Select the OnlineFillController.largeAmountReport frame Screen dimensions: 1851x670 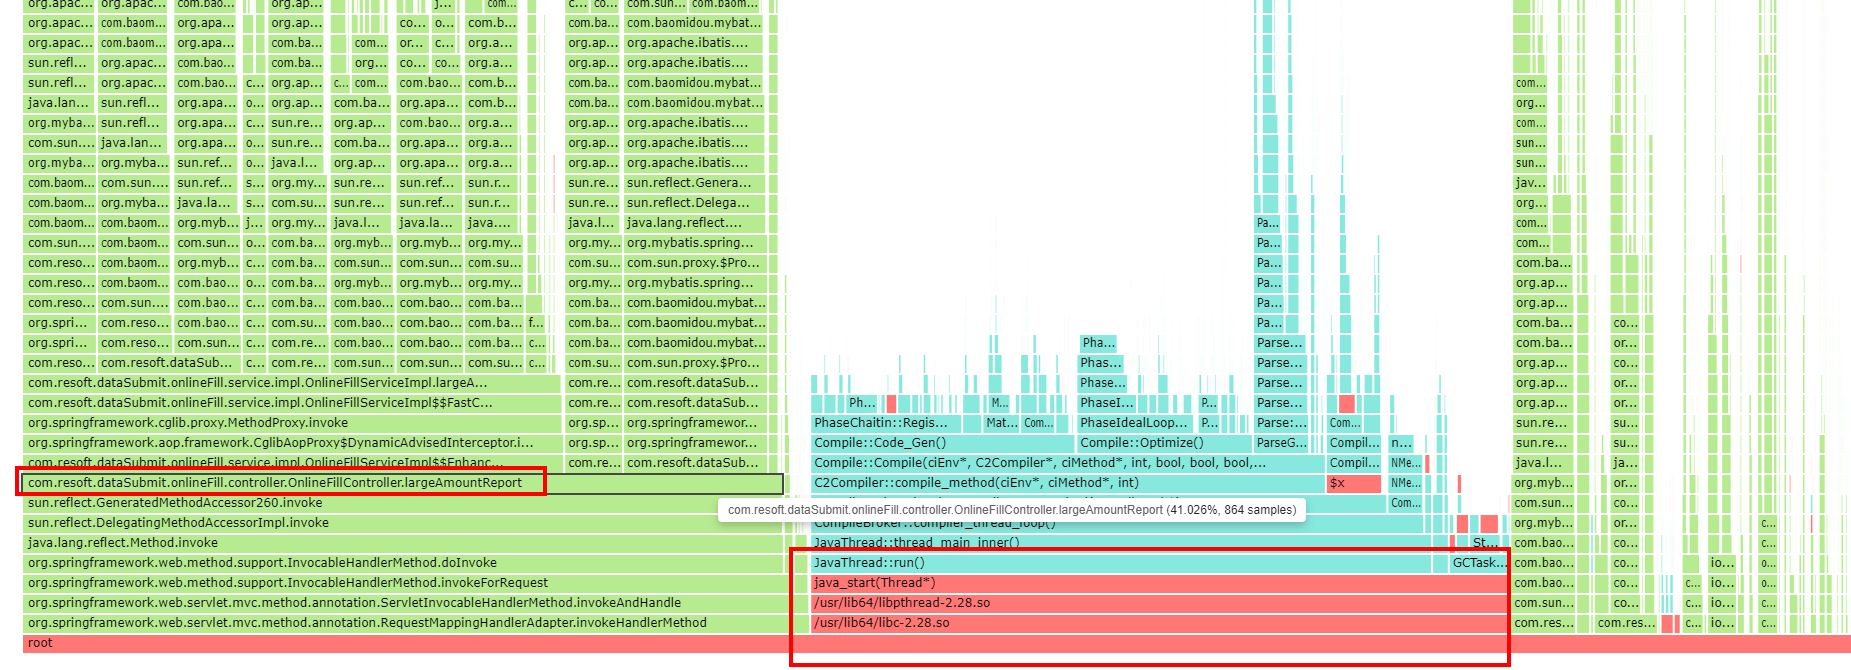[276, 483]
